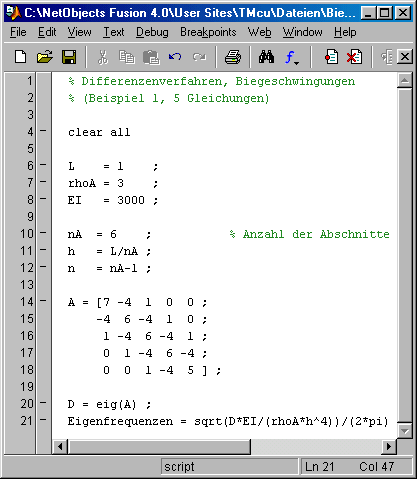Print the script via printer icon
This screenshot has height=479, width=417.
(233, 57)
